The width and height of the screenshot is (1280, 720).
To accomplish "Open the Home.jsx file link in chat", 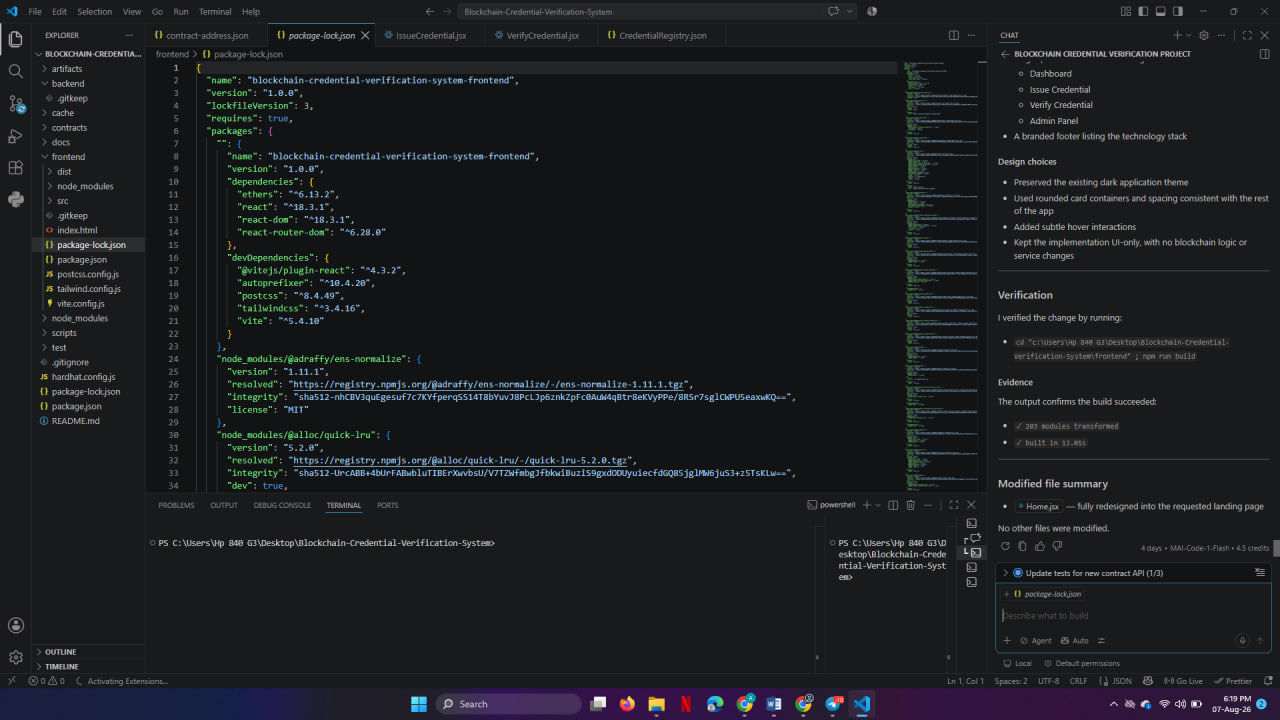I will pos(1038,507).
